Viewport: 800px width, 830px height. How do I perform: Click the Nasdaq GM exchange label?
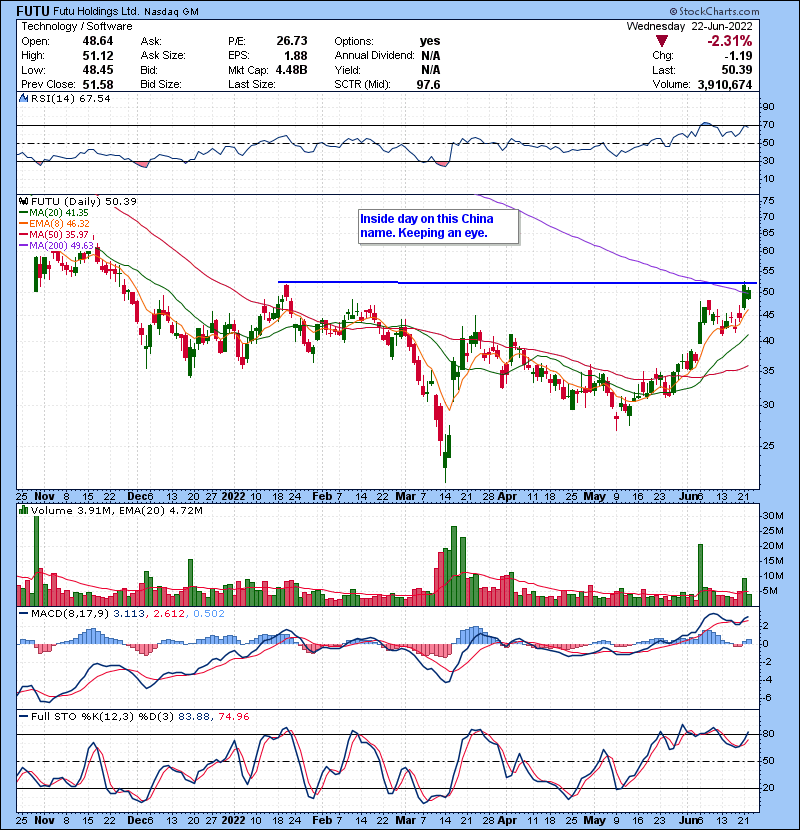point(172,12)
